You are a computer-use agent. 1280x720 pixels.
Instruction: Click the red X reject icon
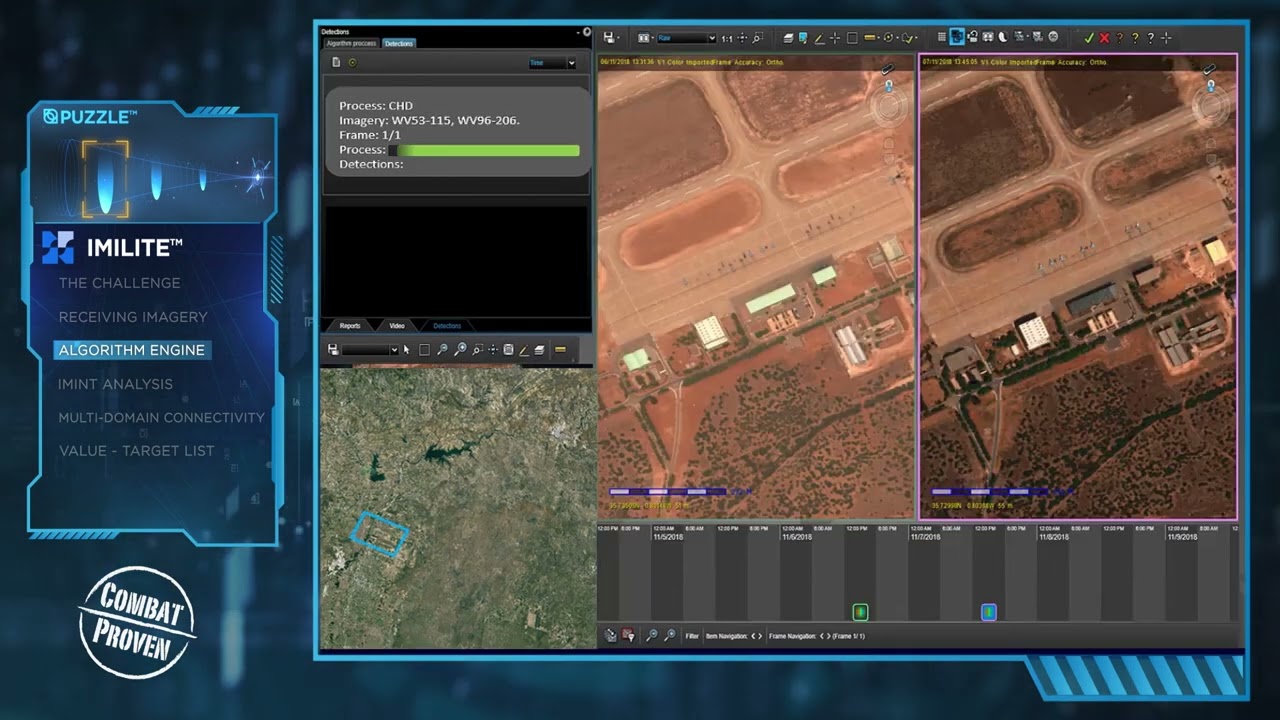pos(1104,38)
